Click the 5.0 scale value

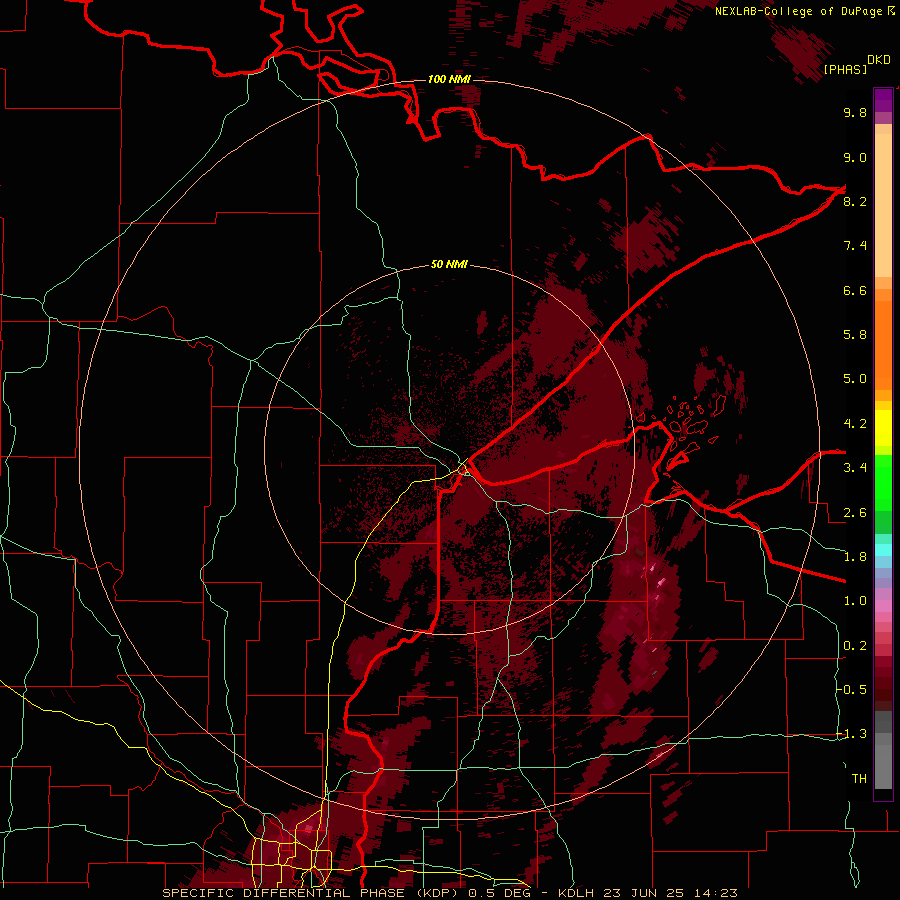tap(855, 379)
